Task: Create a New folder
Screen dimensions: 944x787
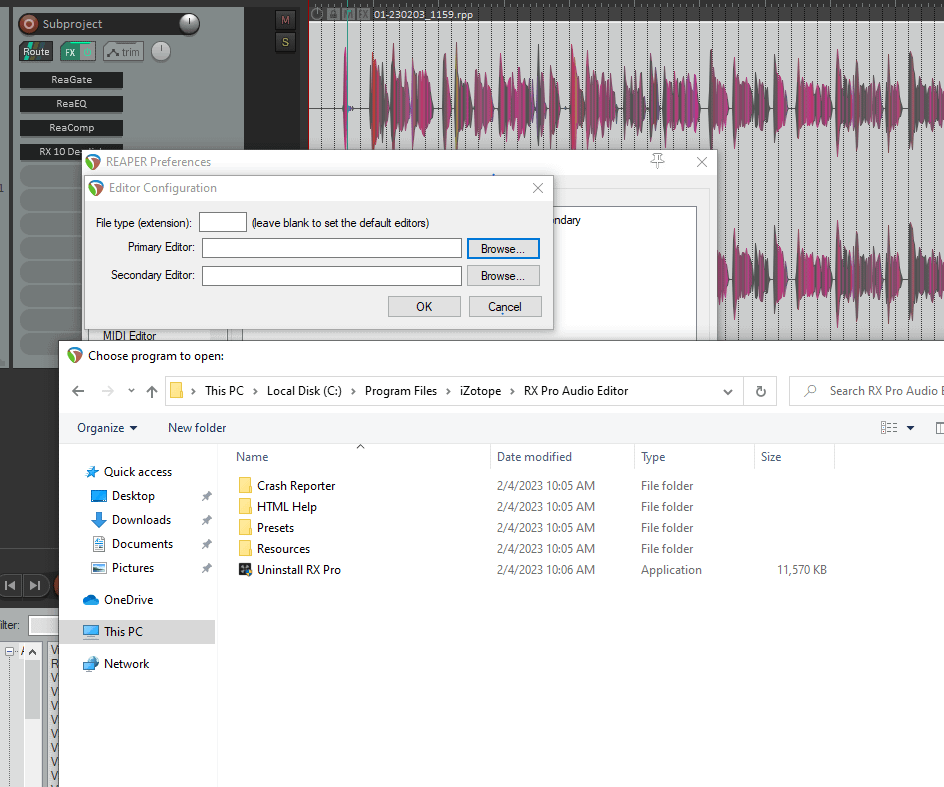Action: [197, 428]
